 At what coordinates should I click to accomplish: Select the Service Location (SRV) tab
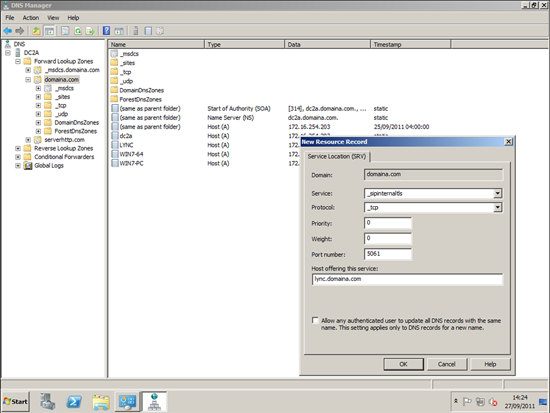pos(337,156)
